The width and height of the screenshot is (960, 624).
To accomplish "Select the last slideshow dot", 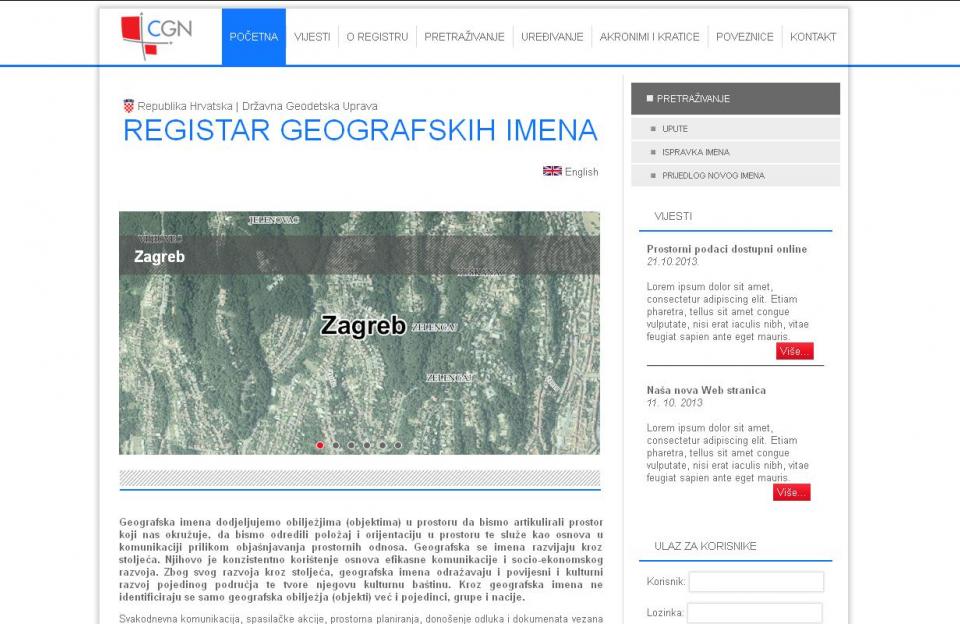I will 398,445.
